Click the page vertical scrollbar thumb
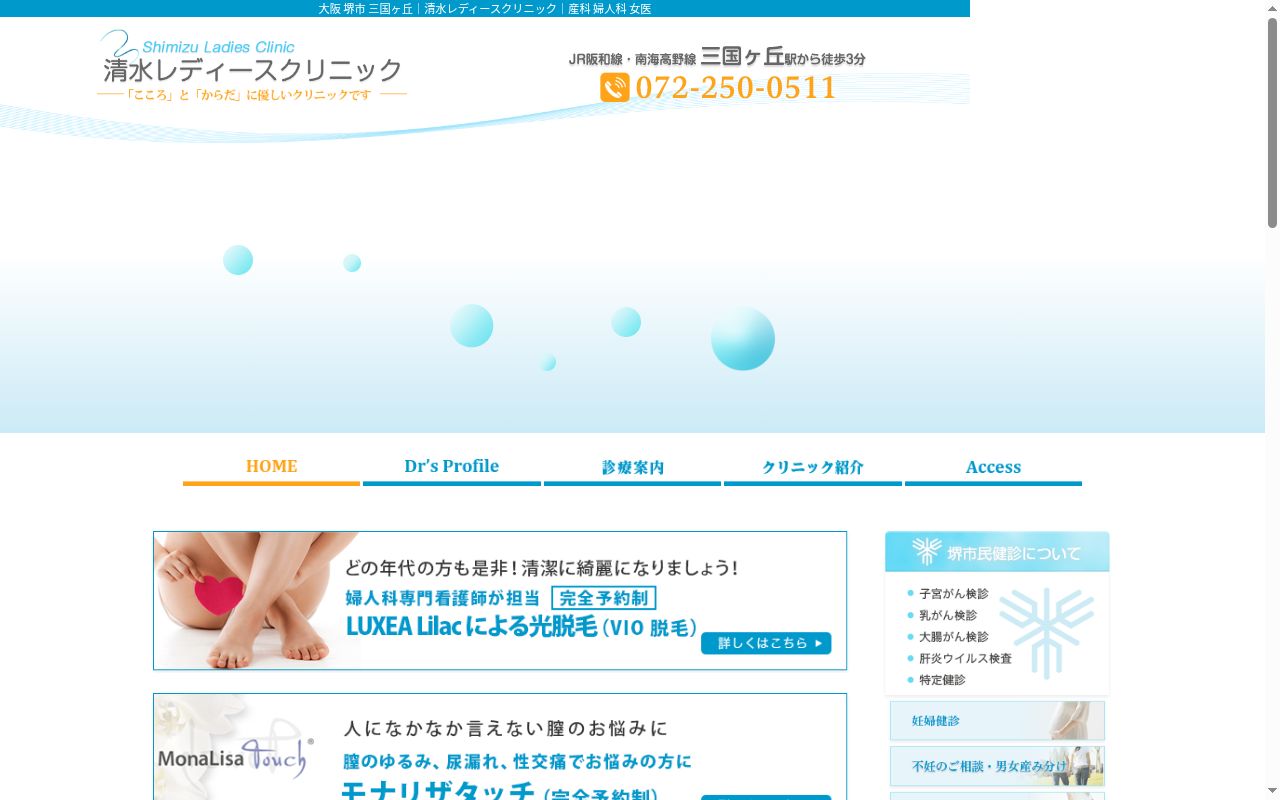 [1272, 122]
